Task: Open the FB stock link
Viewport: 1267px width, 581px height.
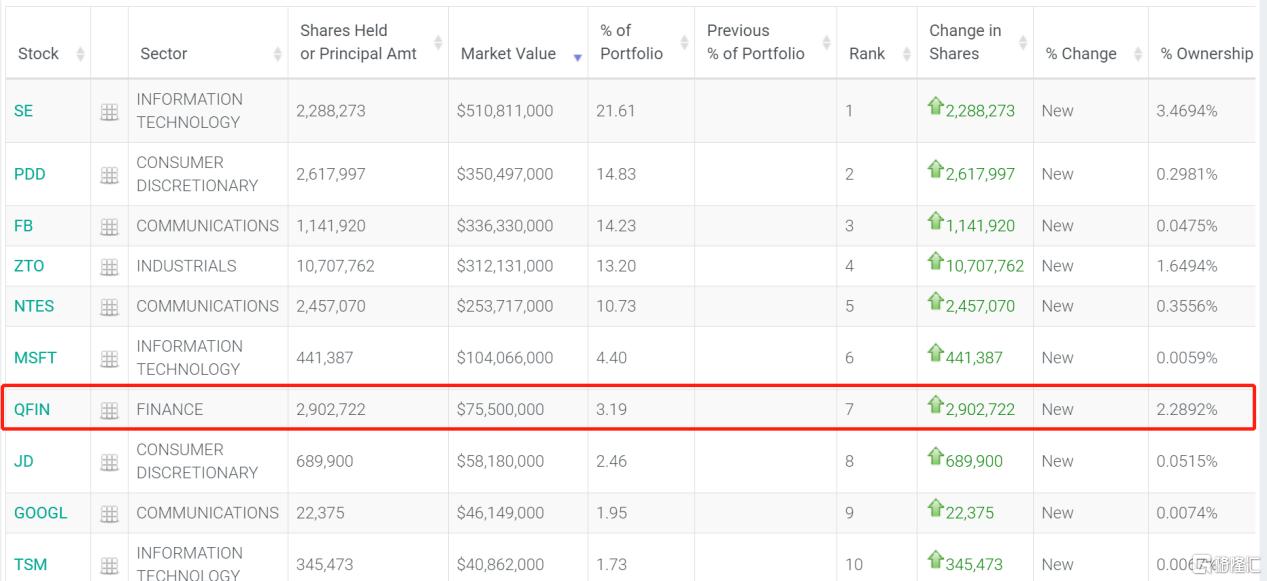Action: coord(24,226)
